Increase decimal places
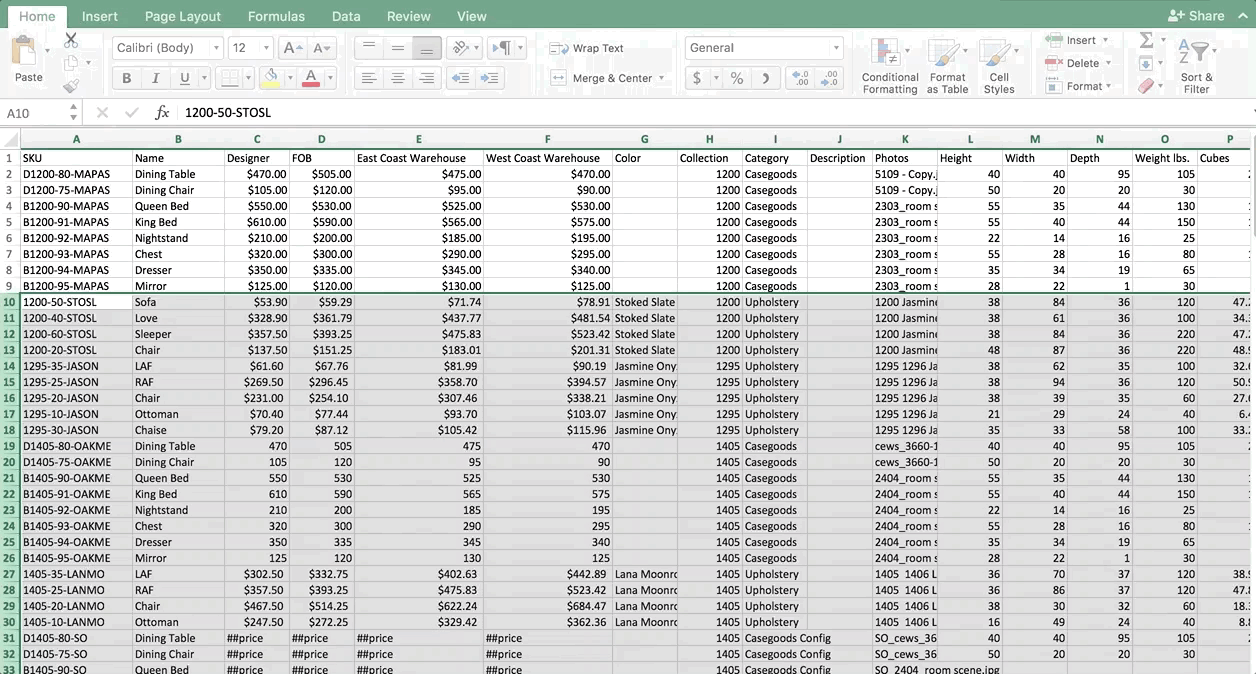The width and height of the screenshot is (1256, 674). [800, 78]
